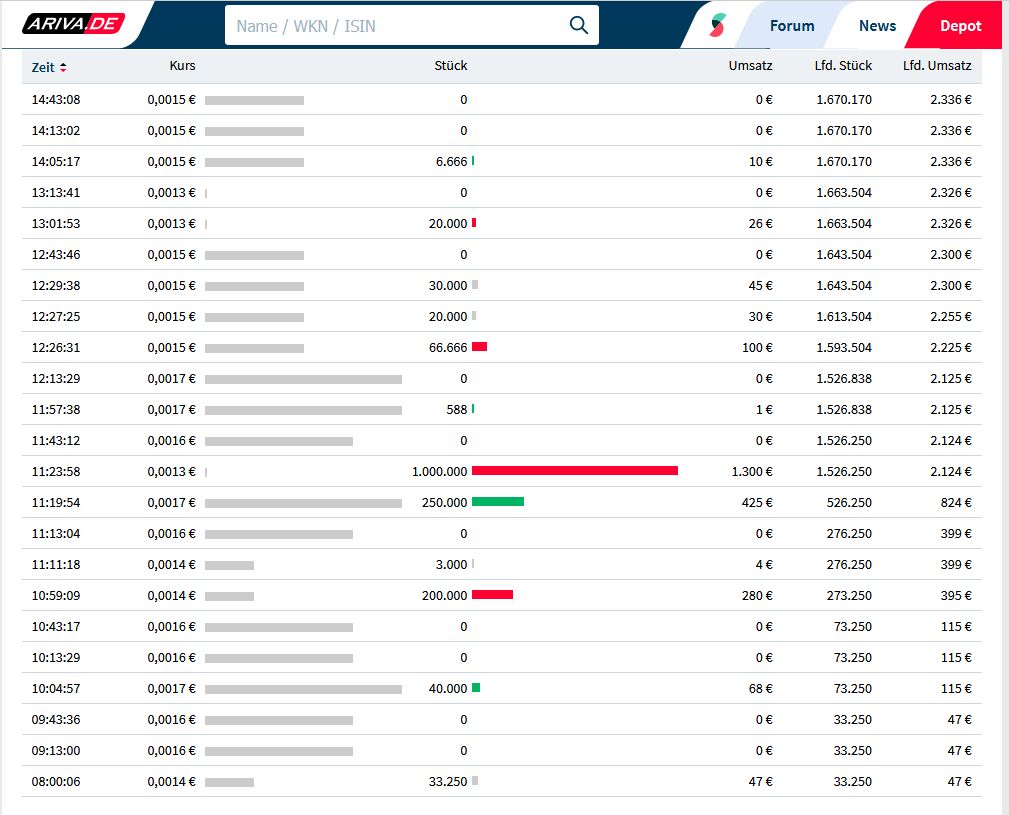The width and height of the screenshot is (1009, 815).
Task: Open the red-green S icon tab
Action: click(x=718, y=25)
